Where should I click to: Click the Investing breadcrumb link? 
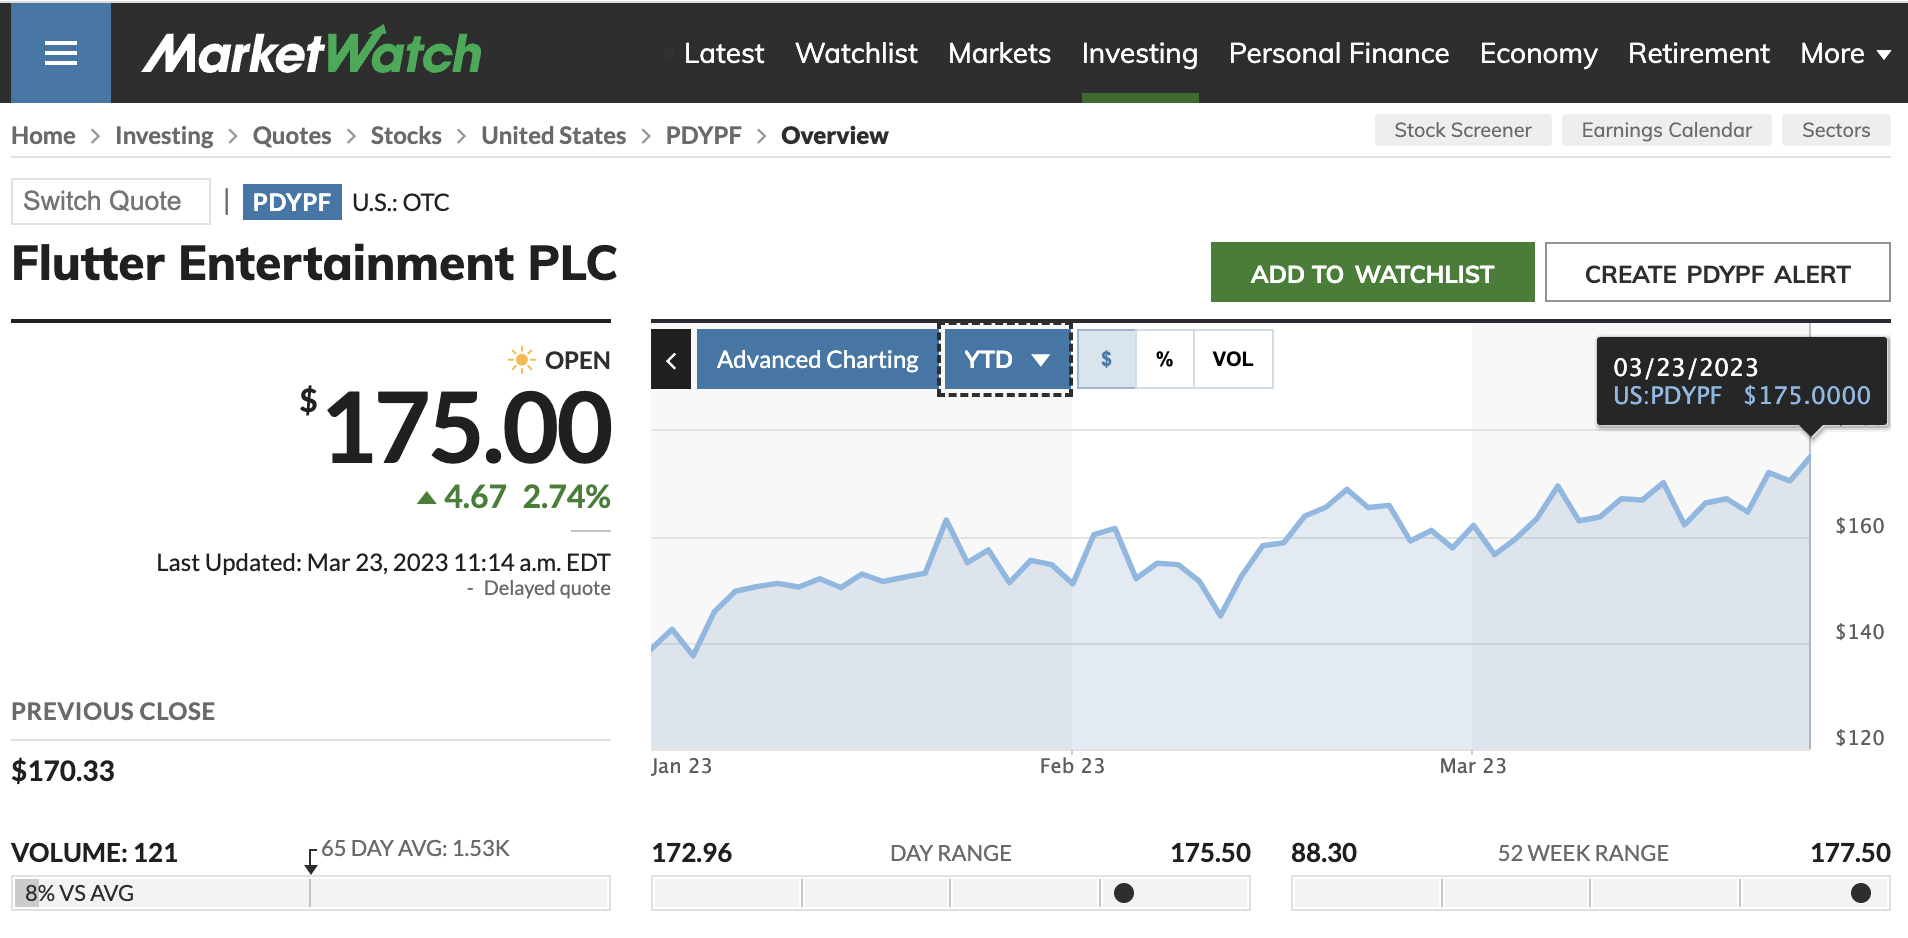[x=164, y=135]
